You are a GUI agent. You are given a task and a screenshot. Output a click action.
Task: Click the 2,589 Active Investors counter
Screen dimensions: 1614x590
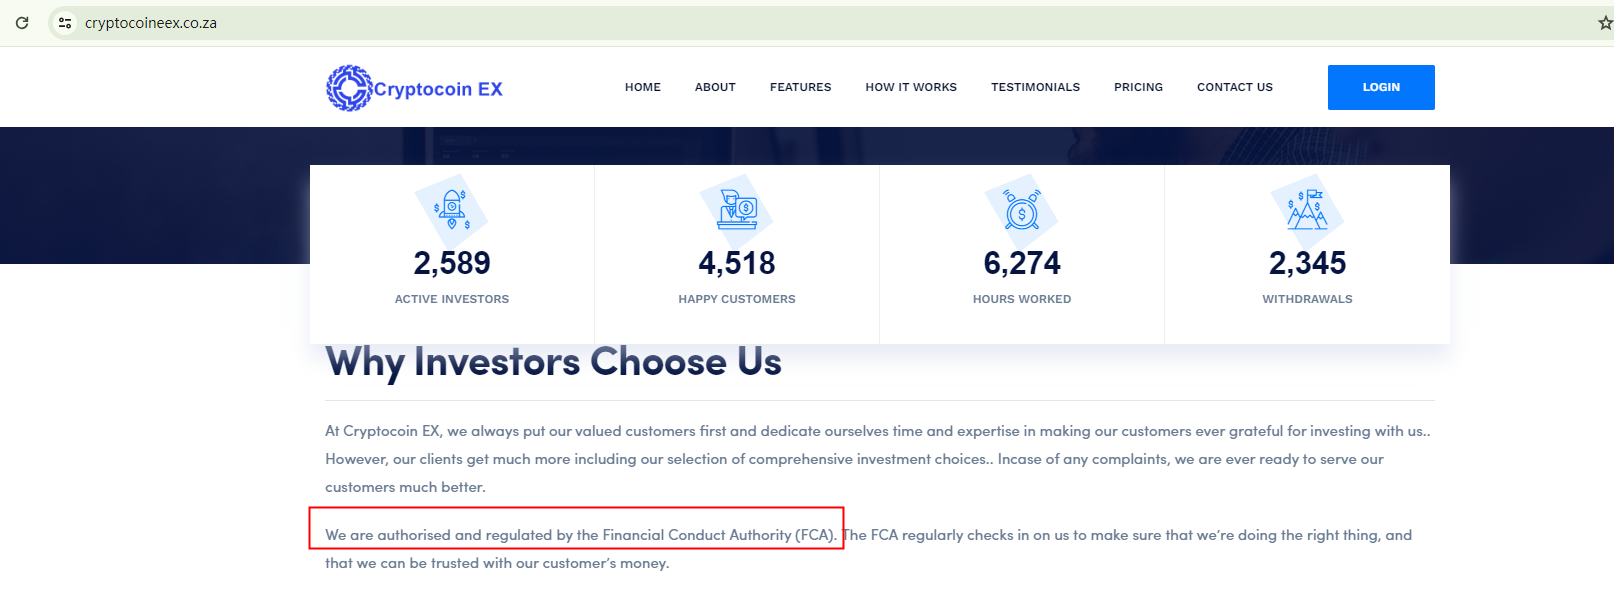(x=452, y=263)
